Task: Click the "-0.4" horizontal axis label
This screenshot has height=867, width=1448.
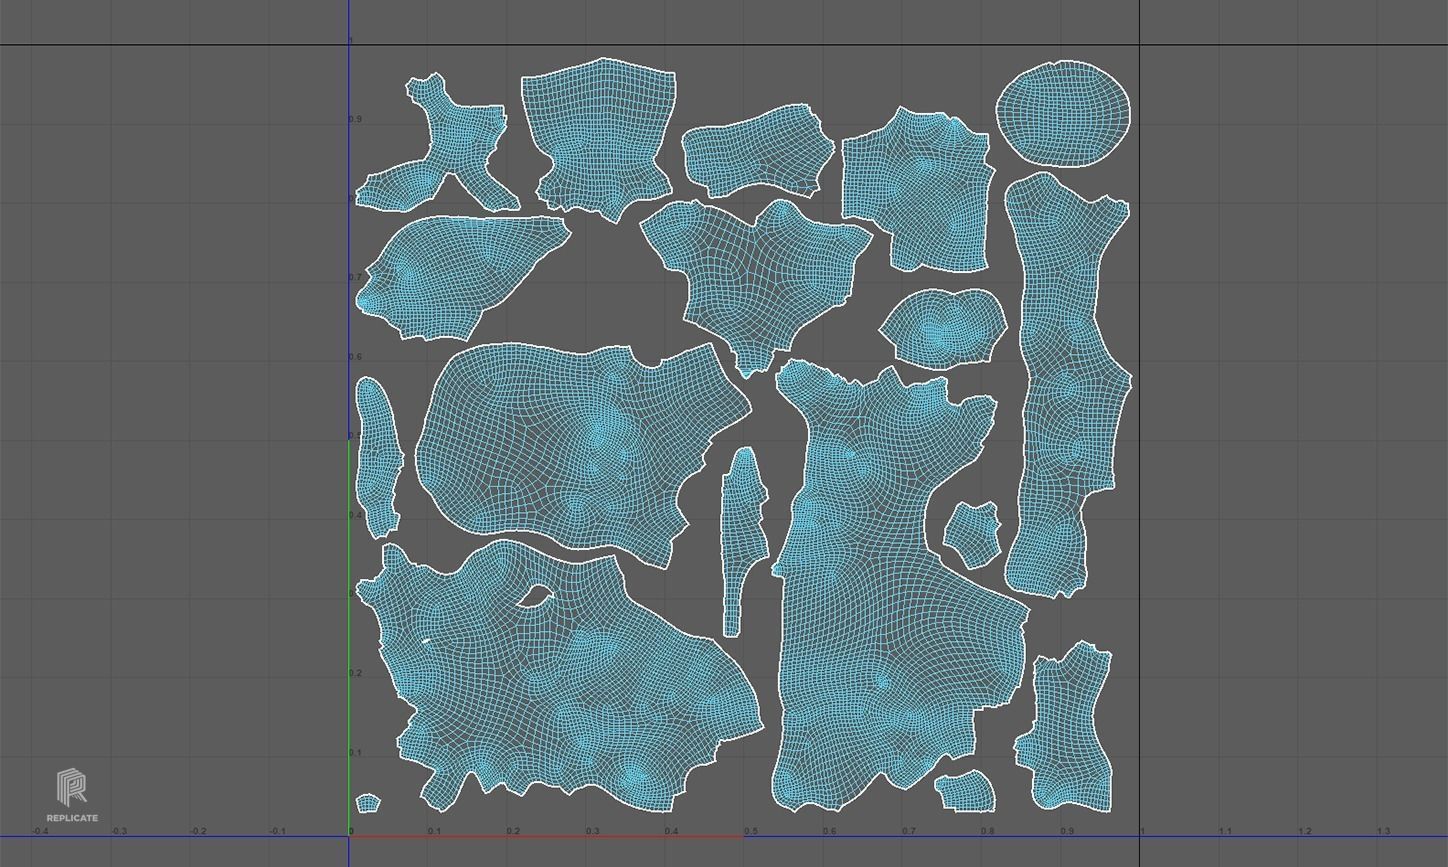Action: point(40,831)
